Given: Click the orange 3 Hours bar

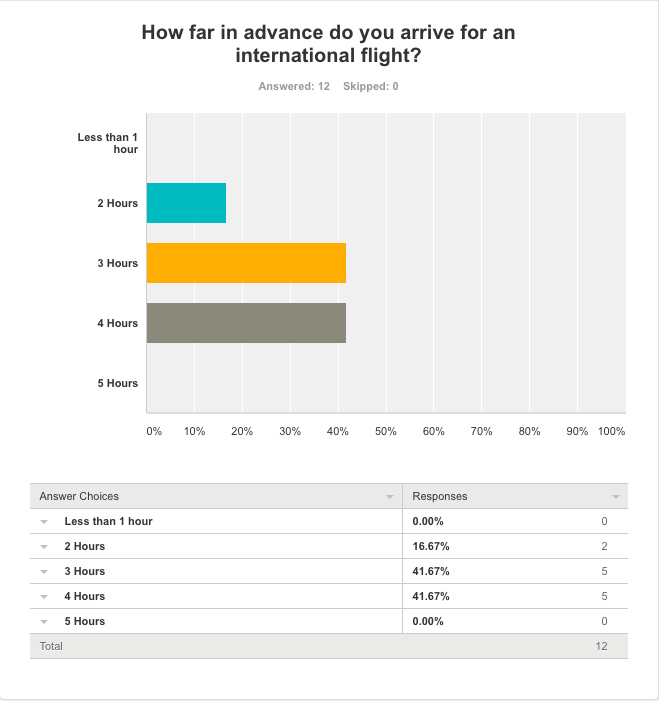Looking at the screenshot, I should 246,263.
